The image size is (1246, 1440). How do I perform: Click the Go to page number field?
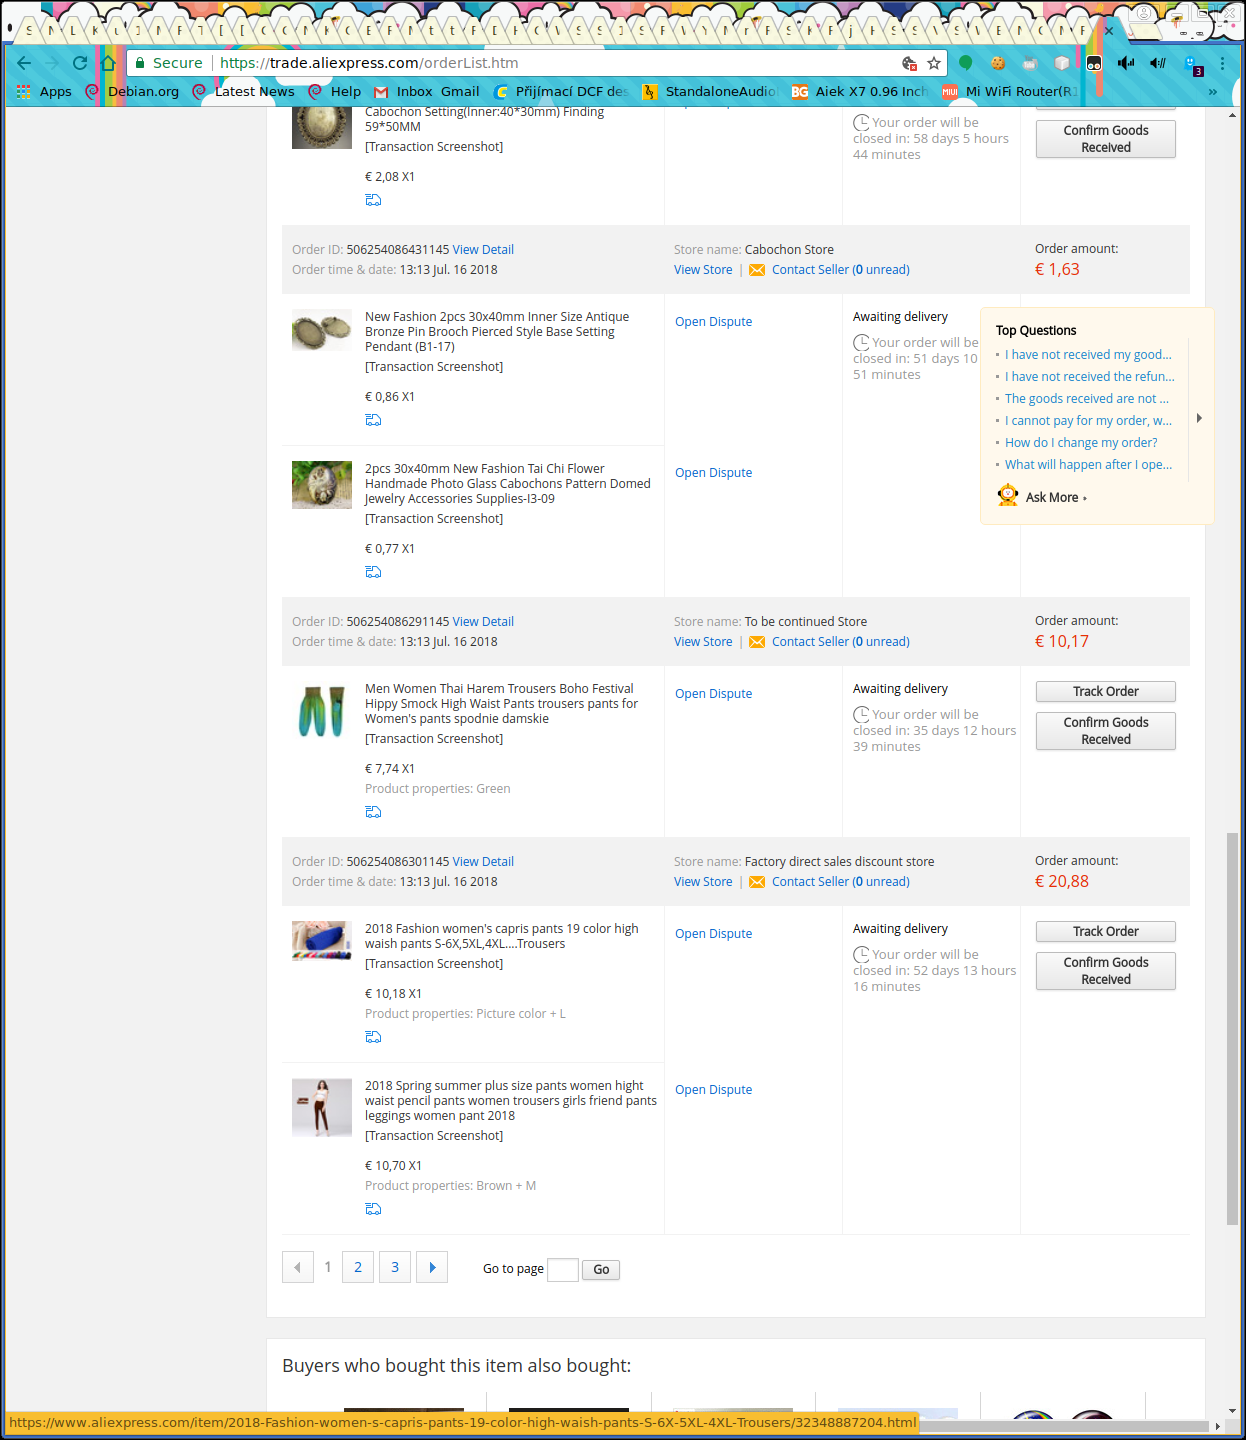coord(563,1270)
